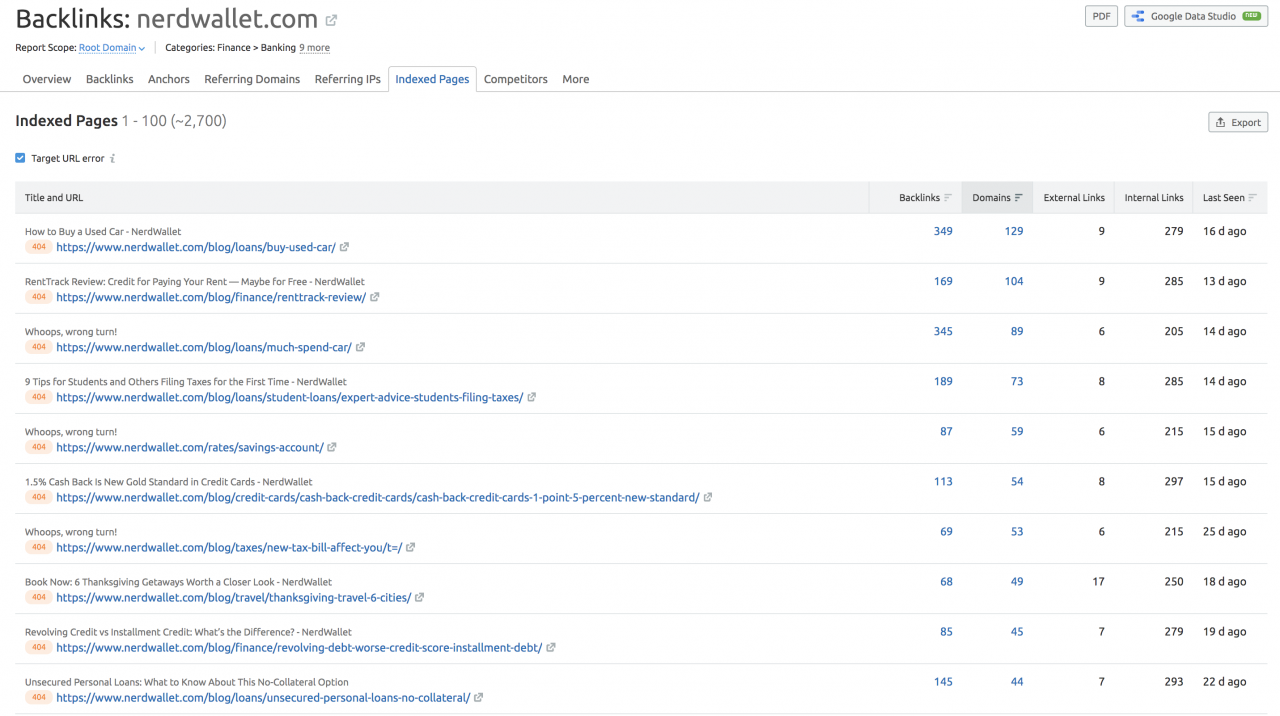The height and width of the screenshot is (716, 1280).
Task: Click the 349 backlinks count
Action: (943, 231)
